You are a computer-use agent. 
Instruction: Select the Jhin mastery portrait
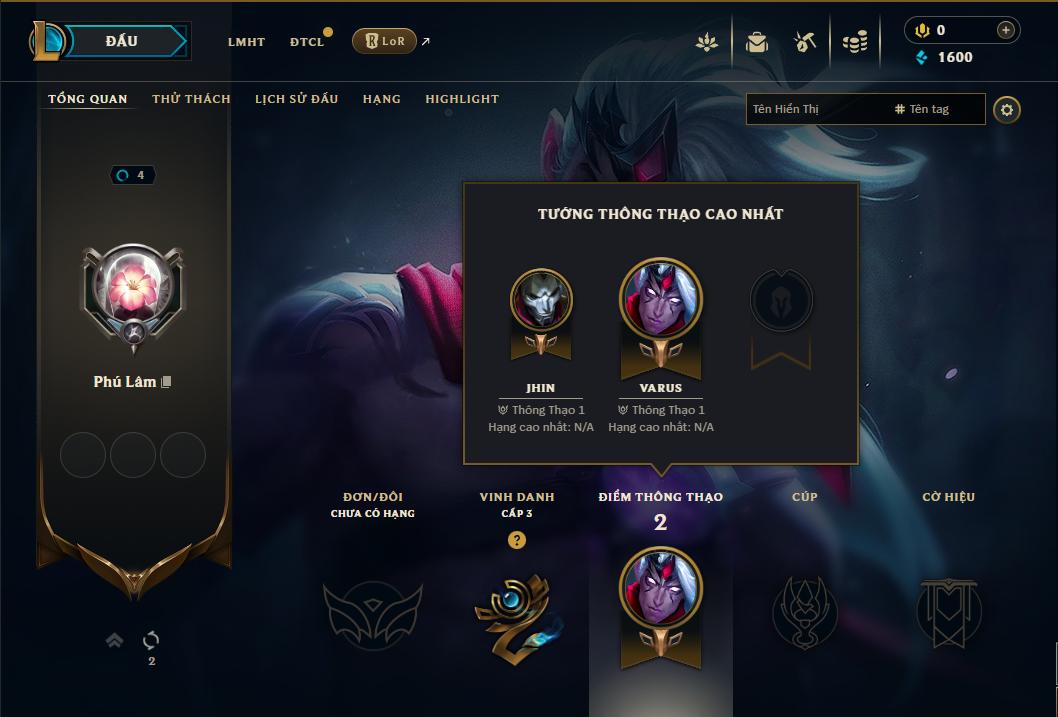click(541, 300)
